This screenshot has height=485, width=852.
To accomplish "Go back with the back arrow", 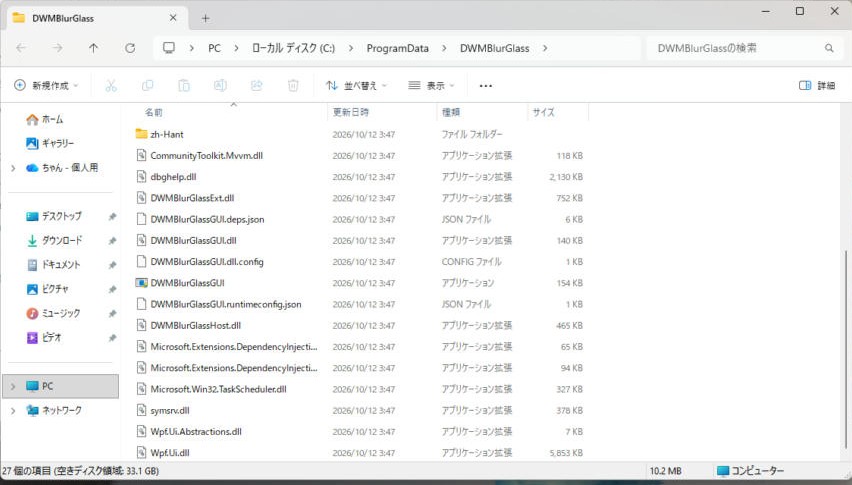I will 21,48.
